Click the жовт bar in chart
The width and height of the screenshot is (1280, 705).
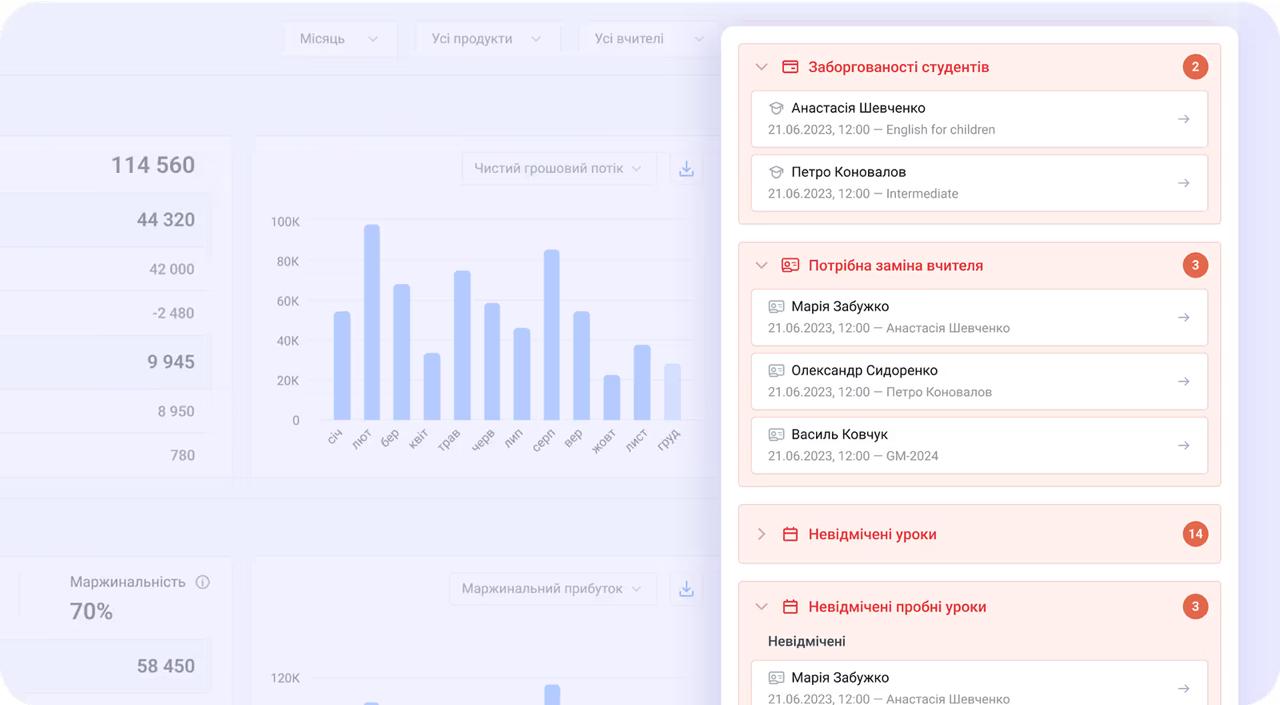(x=612, y=398)
